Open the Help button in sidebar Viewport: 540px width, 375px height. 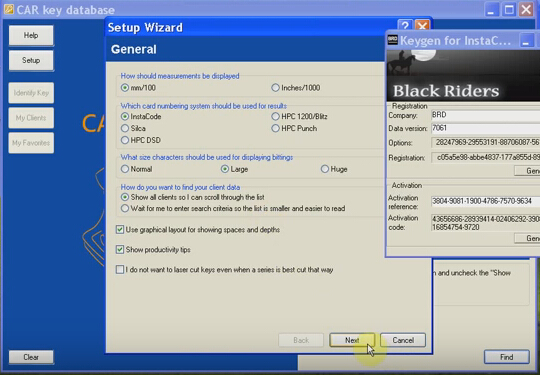click(31, 35)
